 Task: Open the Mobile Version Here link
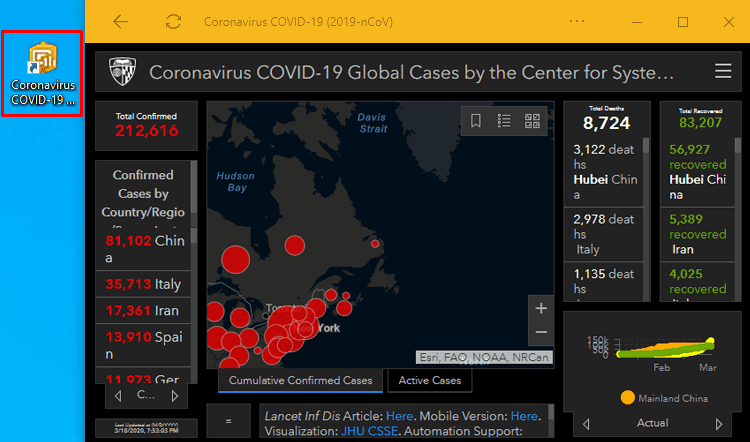click(524, 416)
